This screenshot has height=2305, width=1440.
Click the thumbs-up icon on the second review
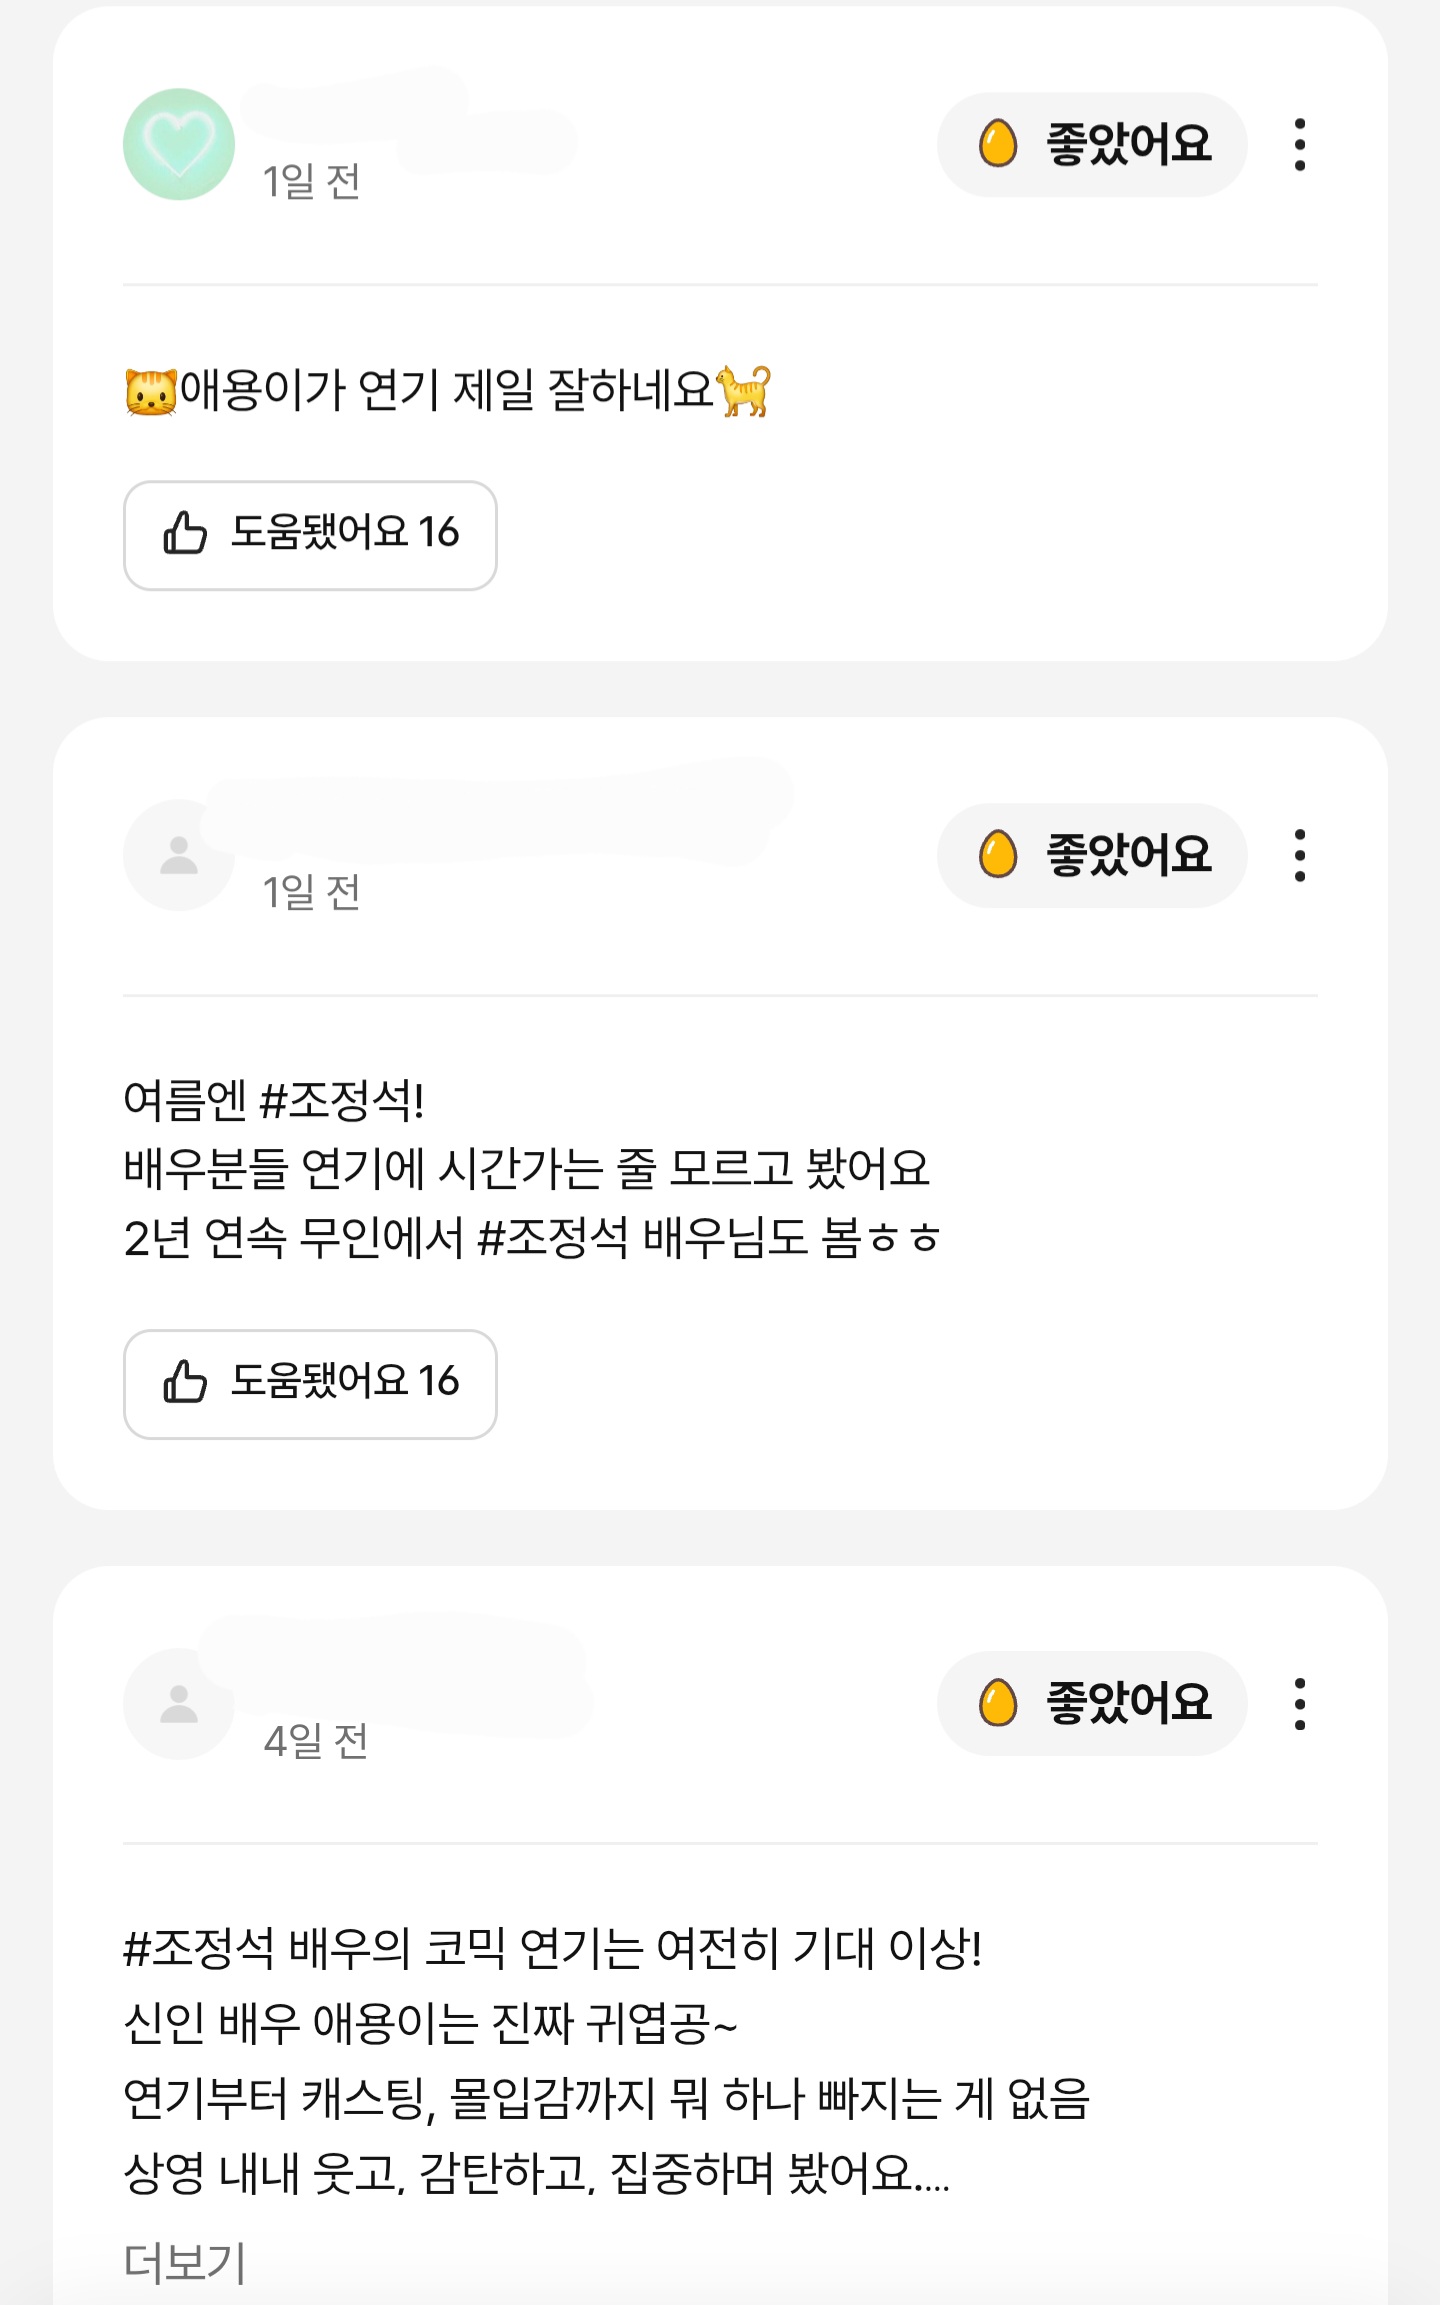185,1383
